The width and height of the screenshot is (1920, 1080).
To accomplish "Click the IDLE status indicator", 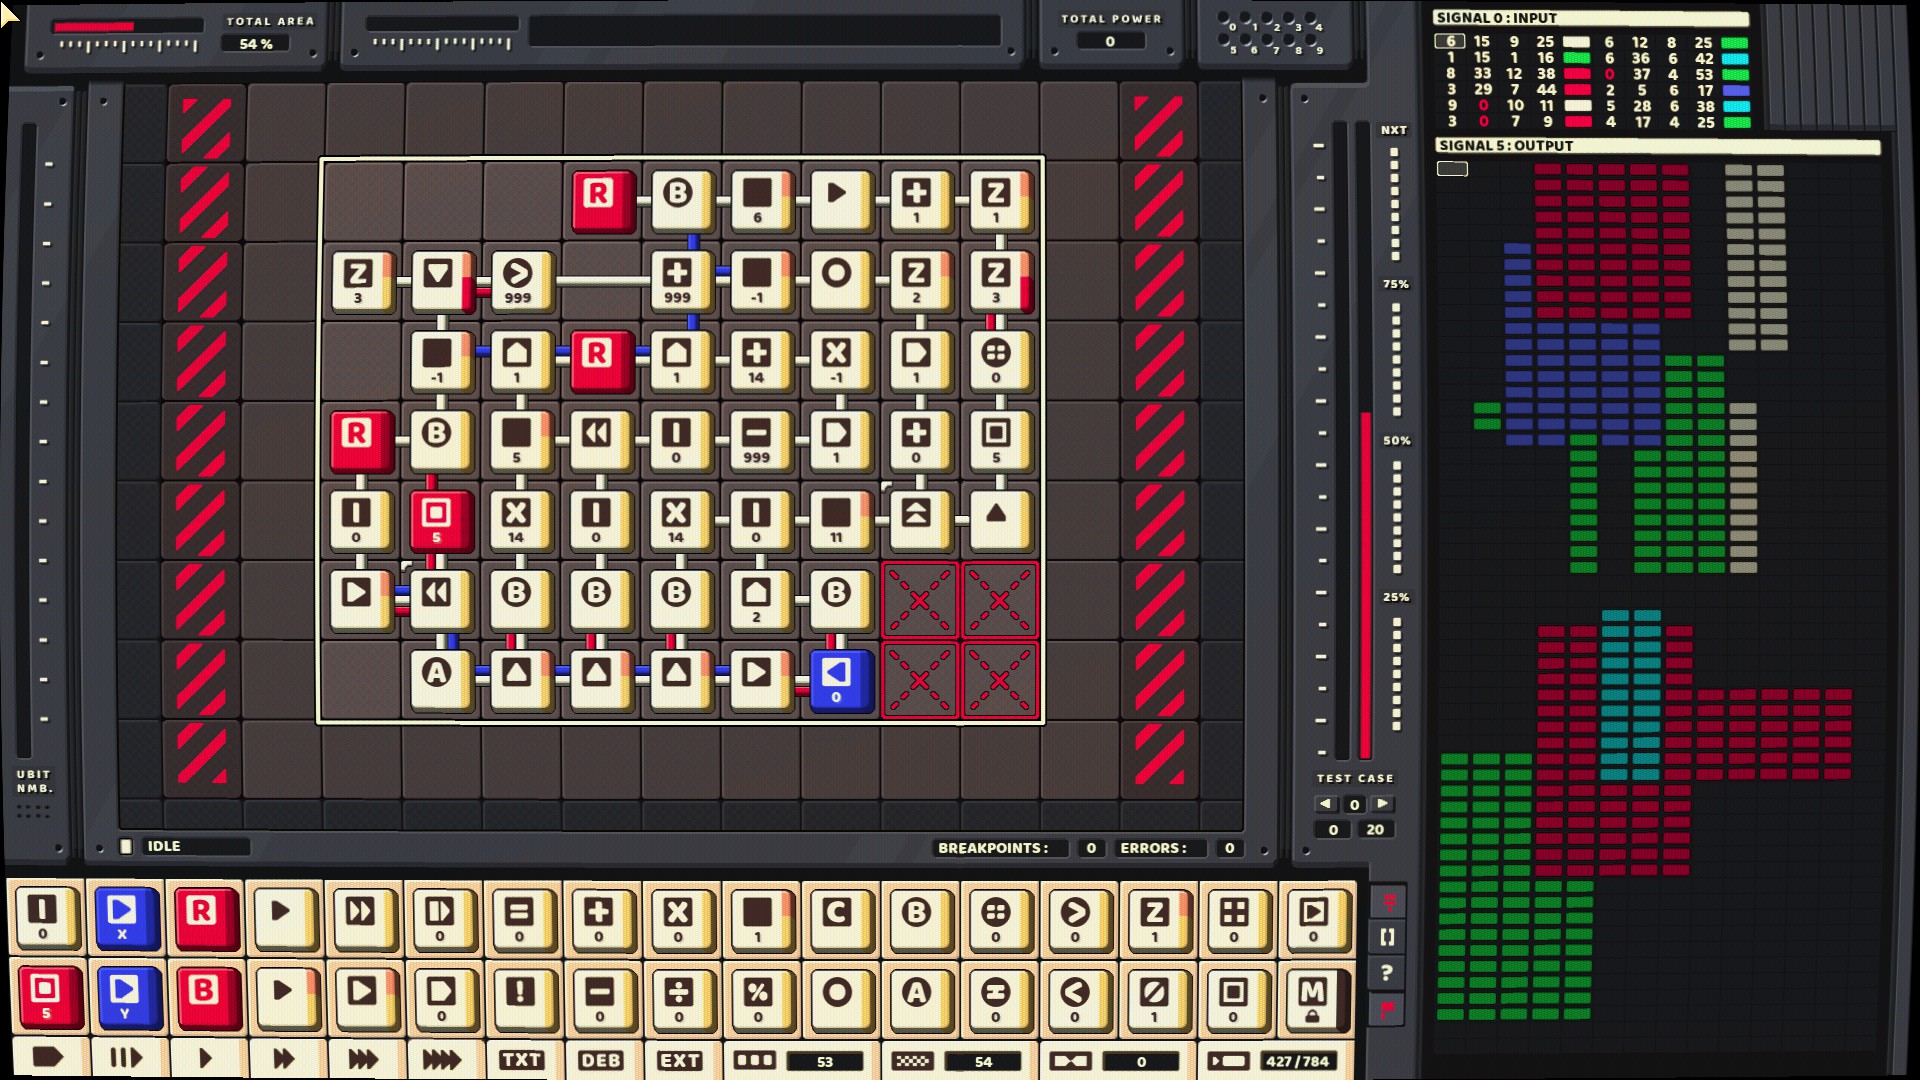I will tap(197, 846).
